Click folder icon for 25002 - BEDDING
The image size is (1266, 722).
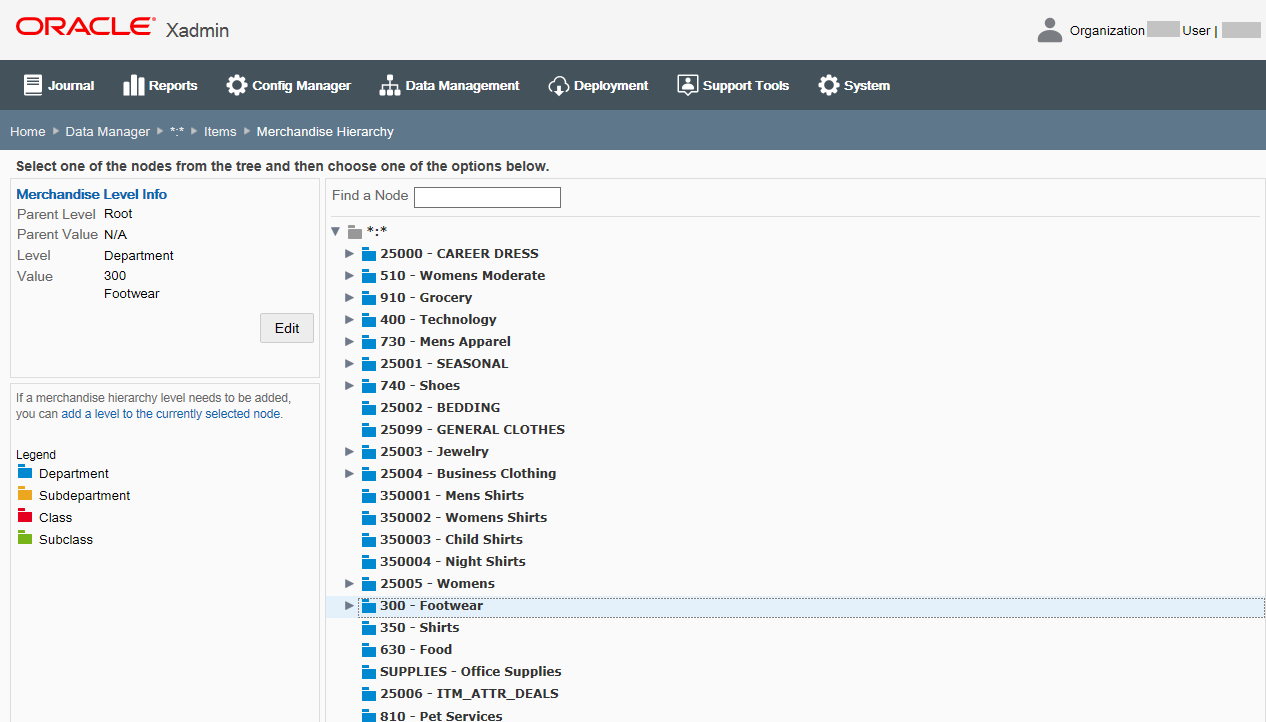[x=368, y=408]
